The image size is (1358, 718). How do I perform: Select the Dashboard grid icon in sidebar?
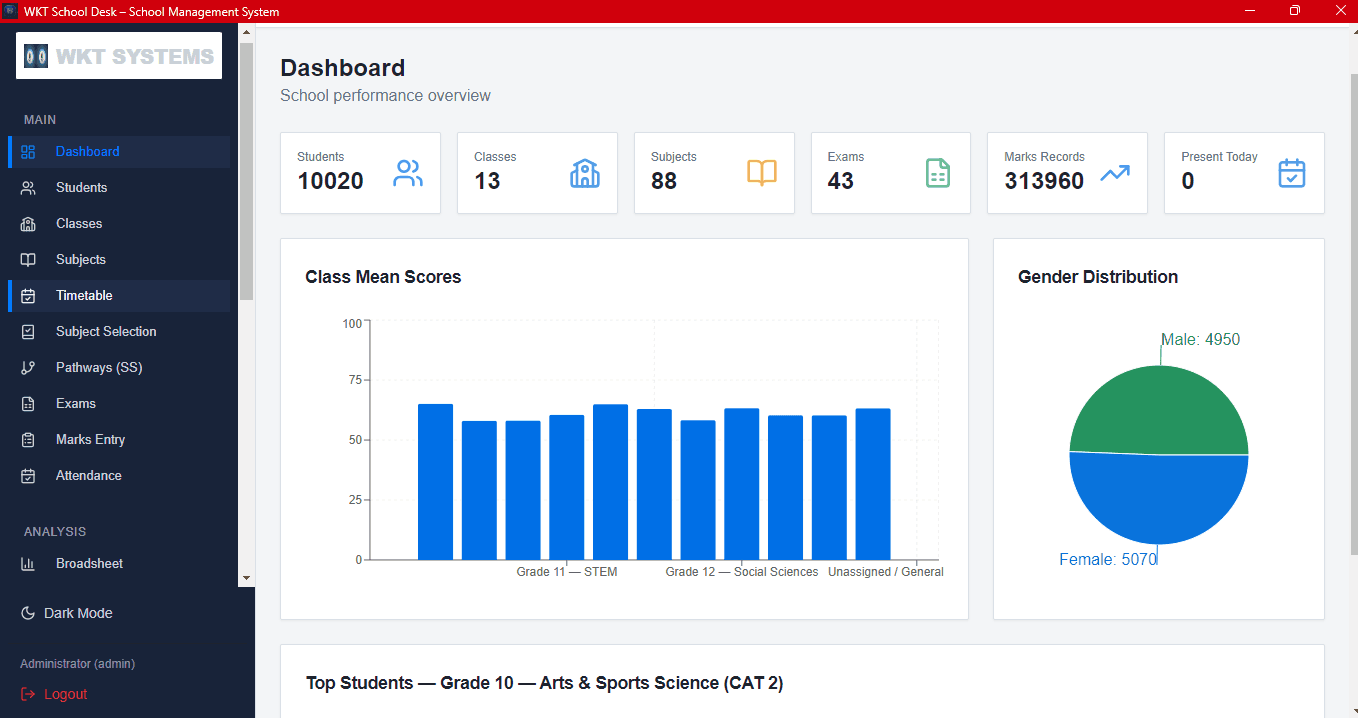point(33,150)
